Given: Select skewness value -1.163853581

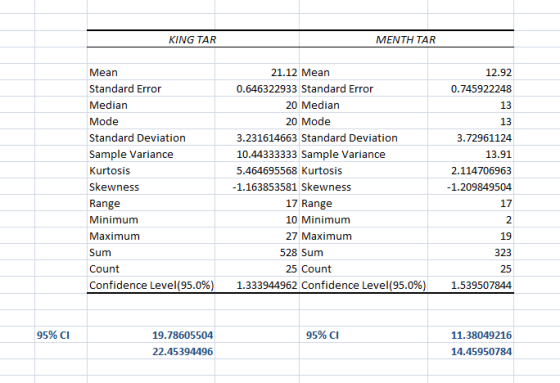Looking at the screenshot, I should (x=265, y=187).
